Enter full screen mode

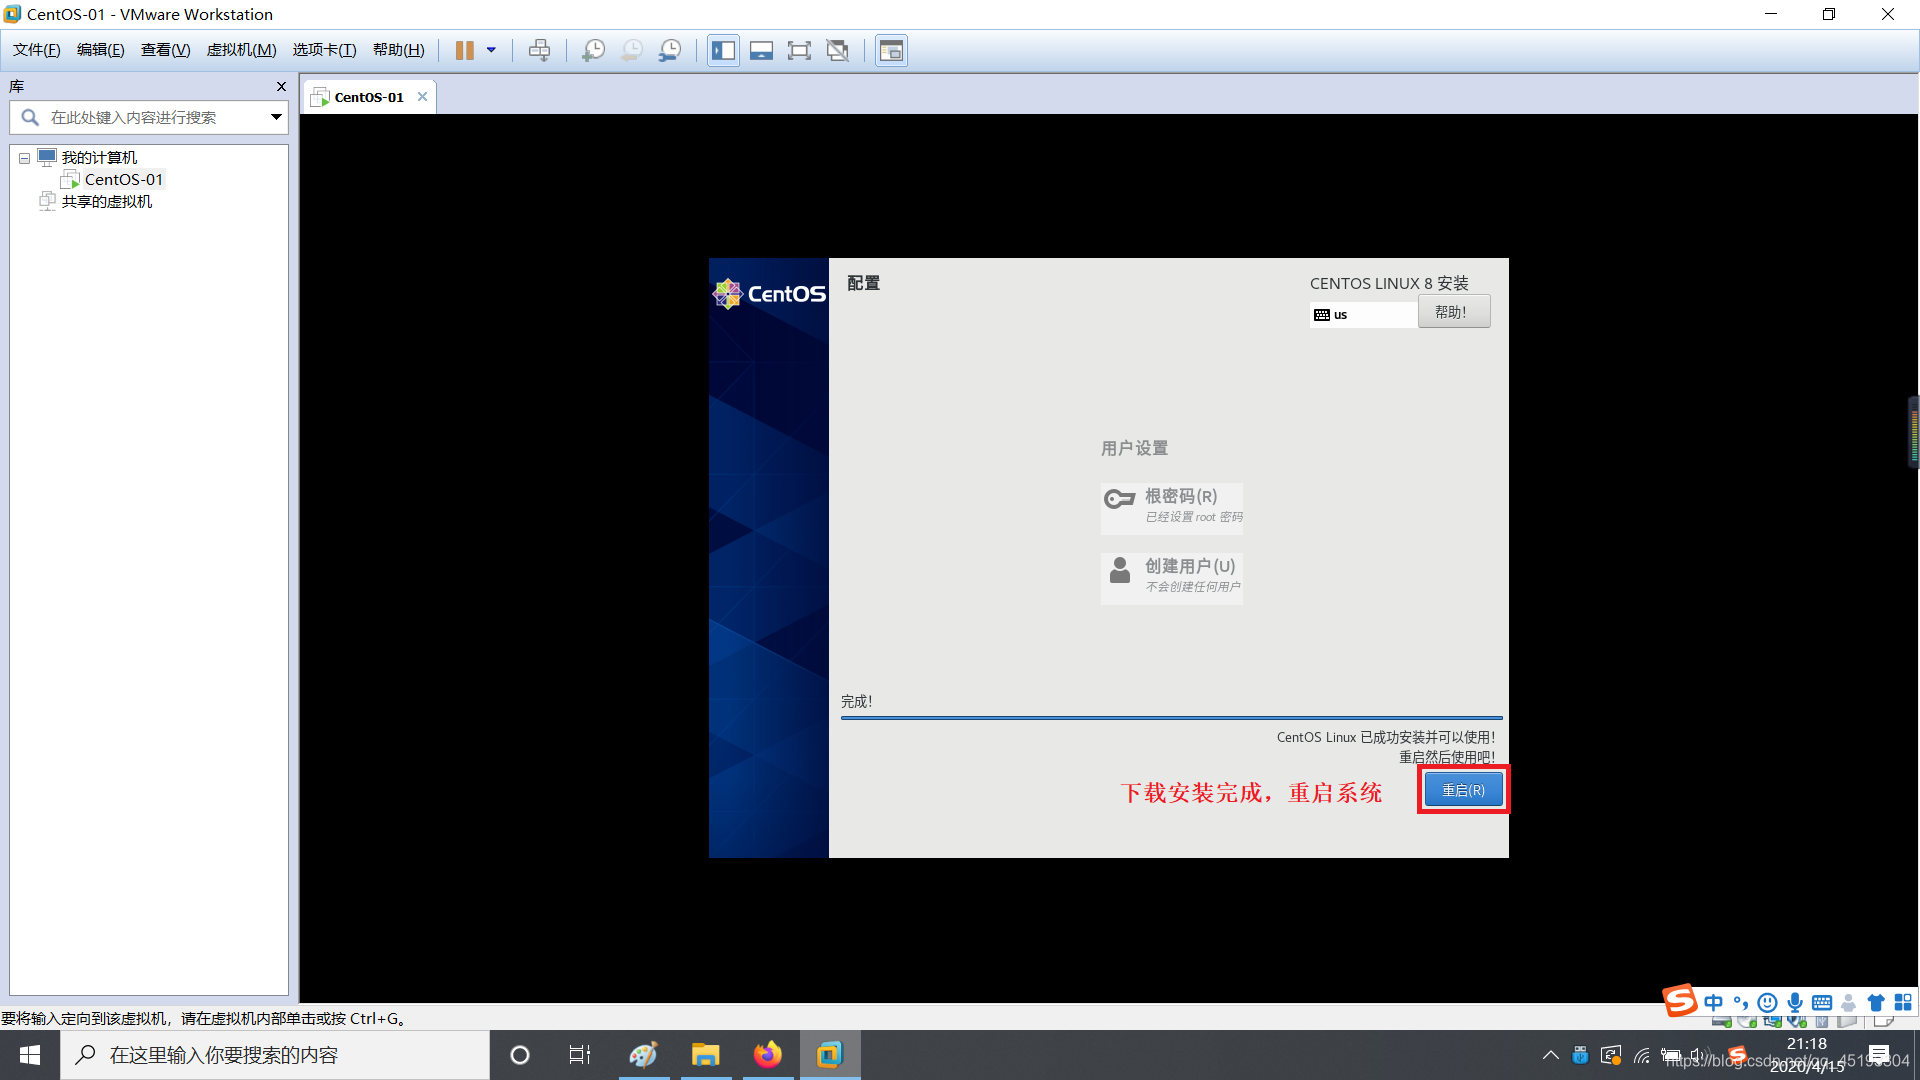[x=799, y=50]
